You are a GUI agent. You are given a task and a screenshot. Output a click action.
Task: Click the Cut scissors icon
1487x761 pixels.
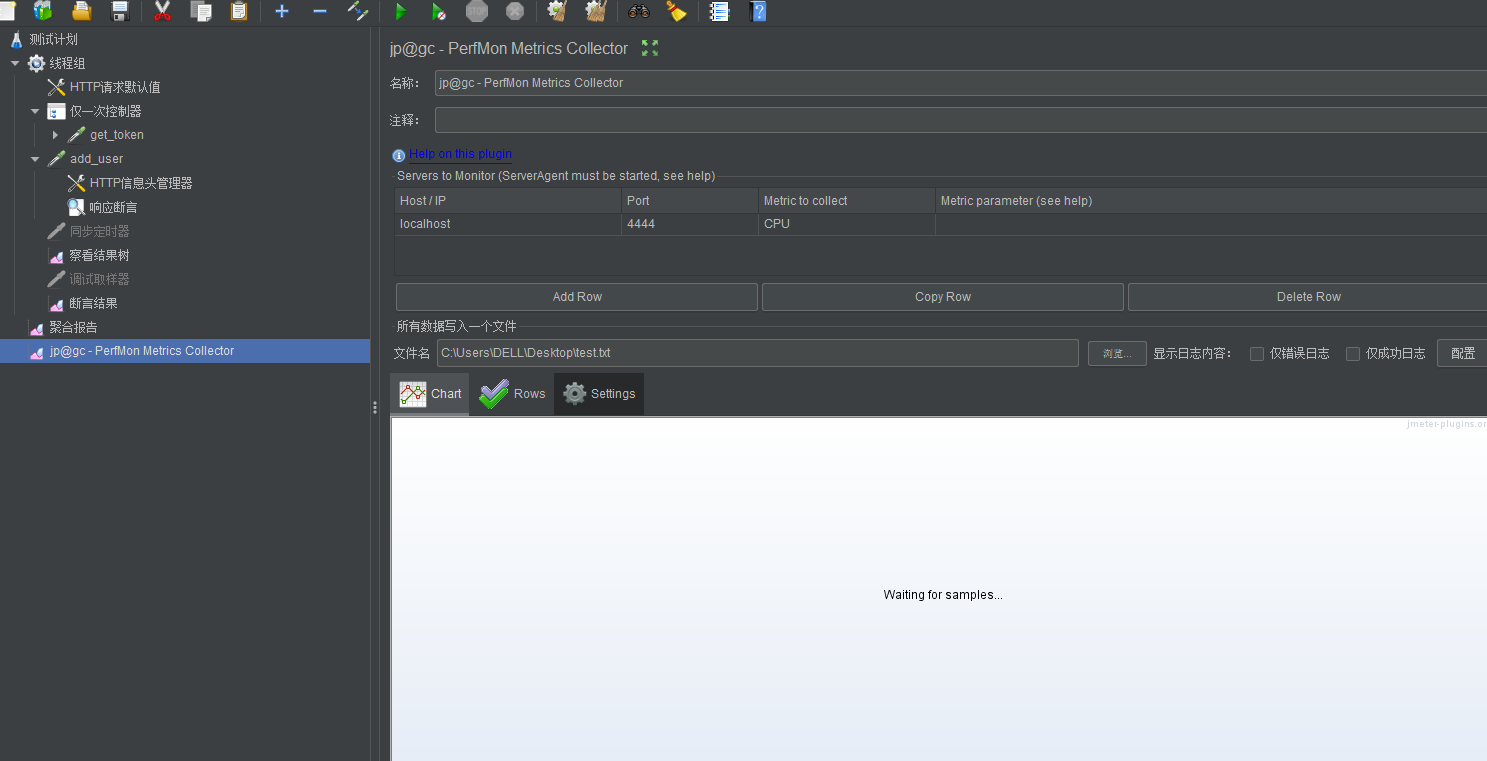click(163, 11)
